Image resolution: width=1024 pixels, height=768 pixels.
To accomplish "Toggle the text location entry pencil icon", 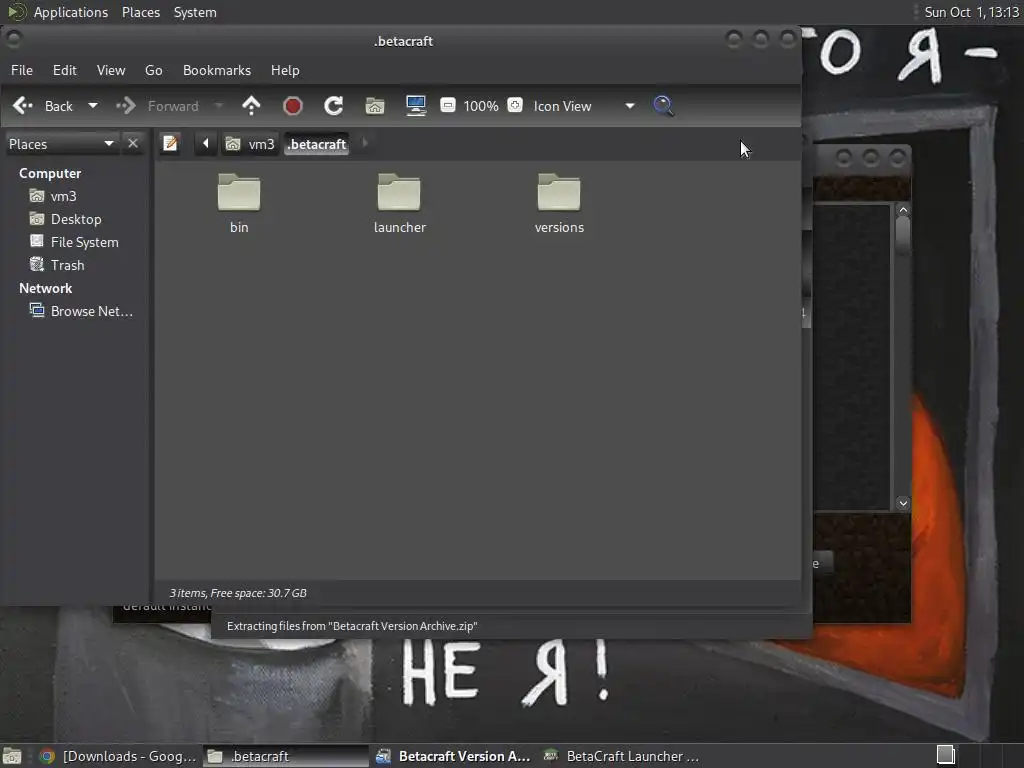I will coord(170,143).
